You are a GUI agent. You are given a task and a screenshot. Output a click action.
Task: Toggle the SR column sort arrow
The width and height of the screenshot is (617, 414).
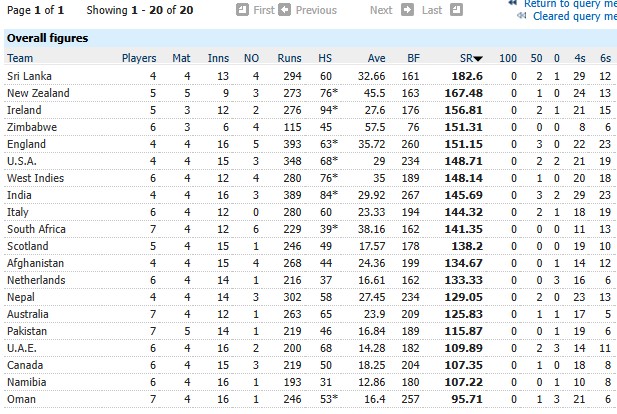coord(479,59)
